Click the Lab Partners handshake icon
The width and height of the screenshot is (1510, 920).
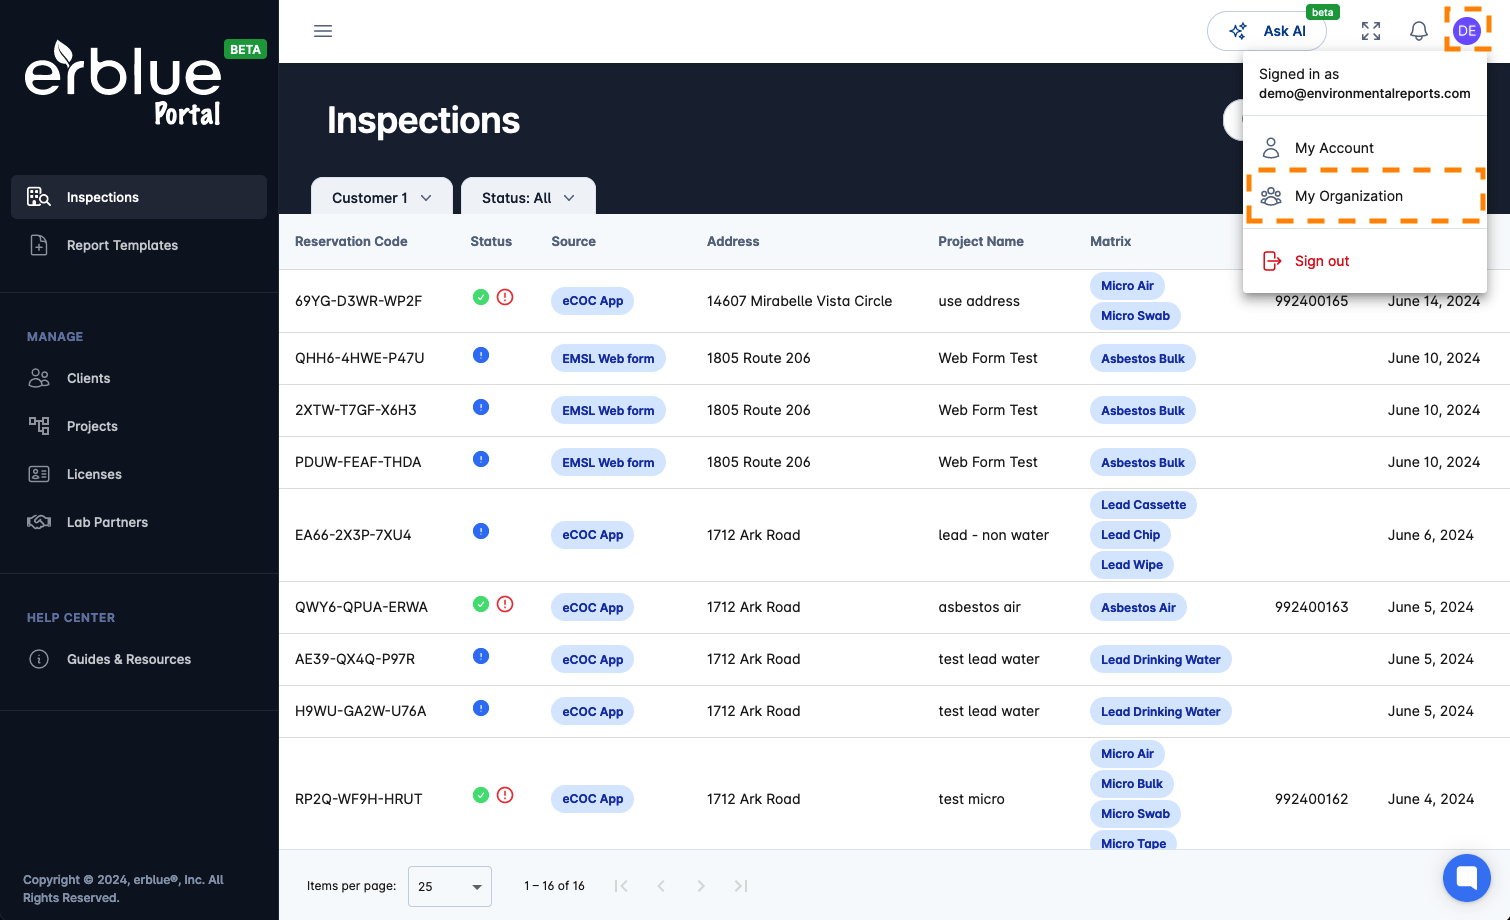[x=39, y=522]
